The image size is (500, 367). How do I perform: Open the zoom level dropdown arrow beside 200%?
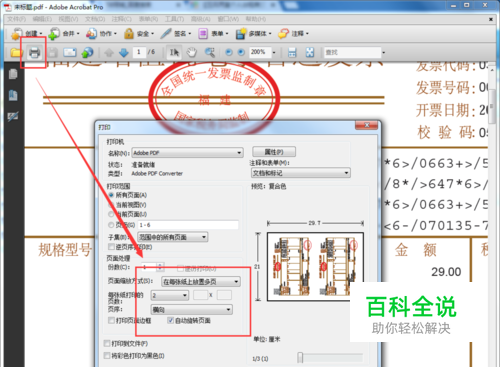274,52
